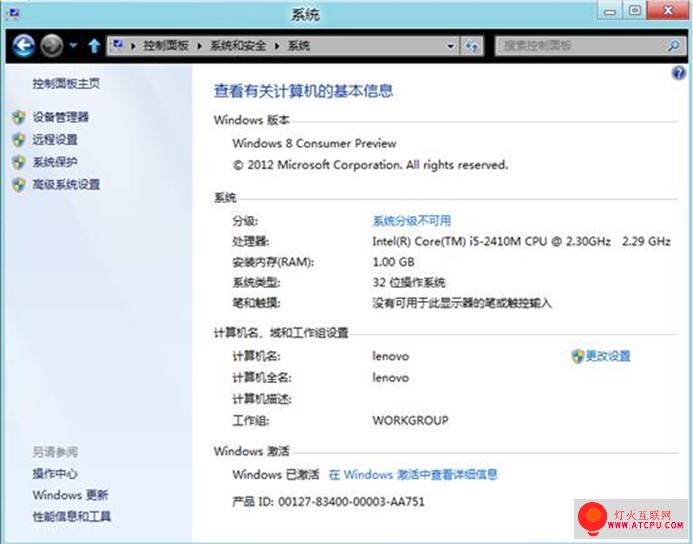Screen dimensions: 693x544
Task: Open 操作中心 link
Action: pyautogui.click(x=55, y=474)
